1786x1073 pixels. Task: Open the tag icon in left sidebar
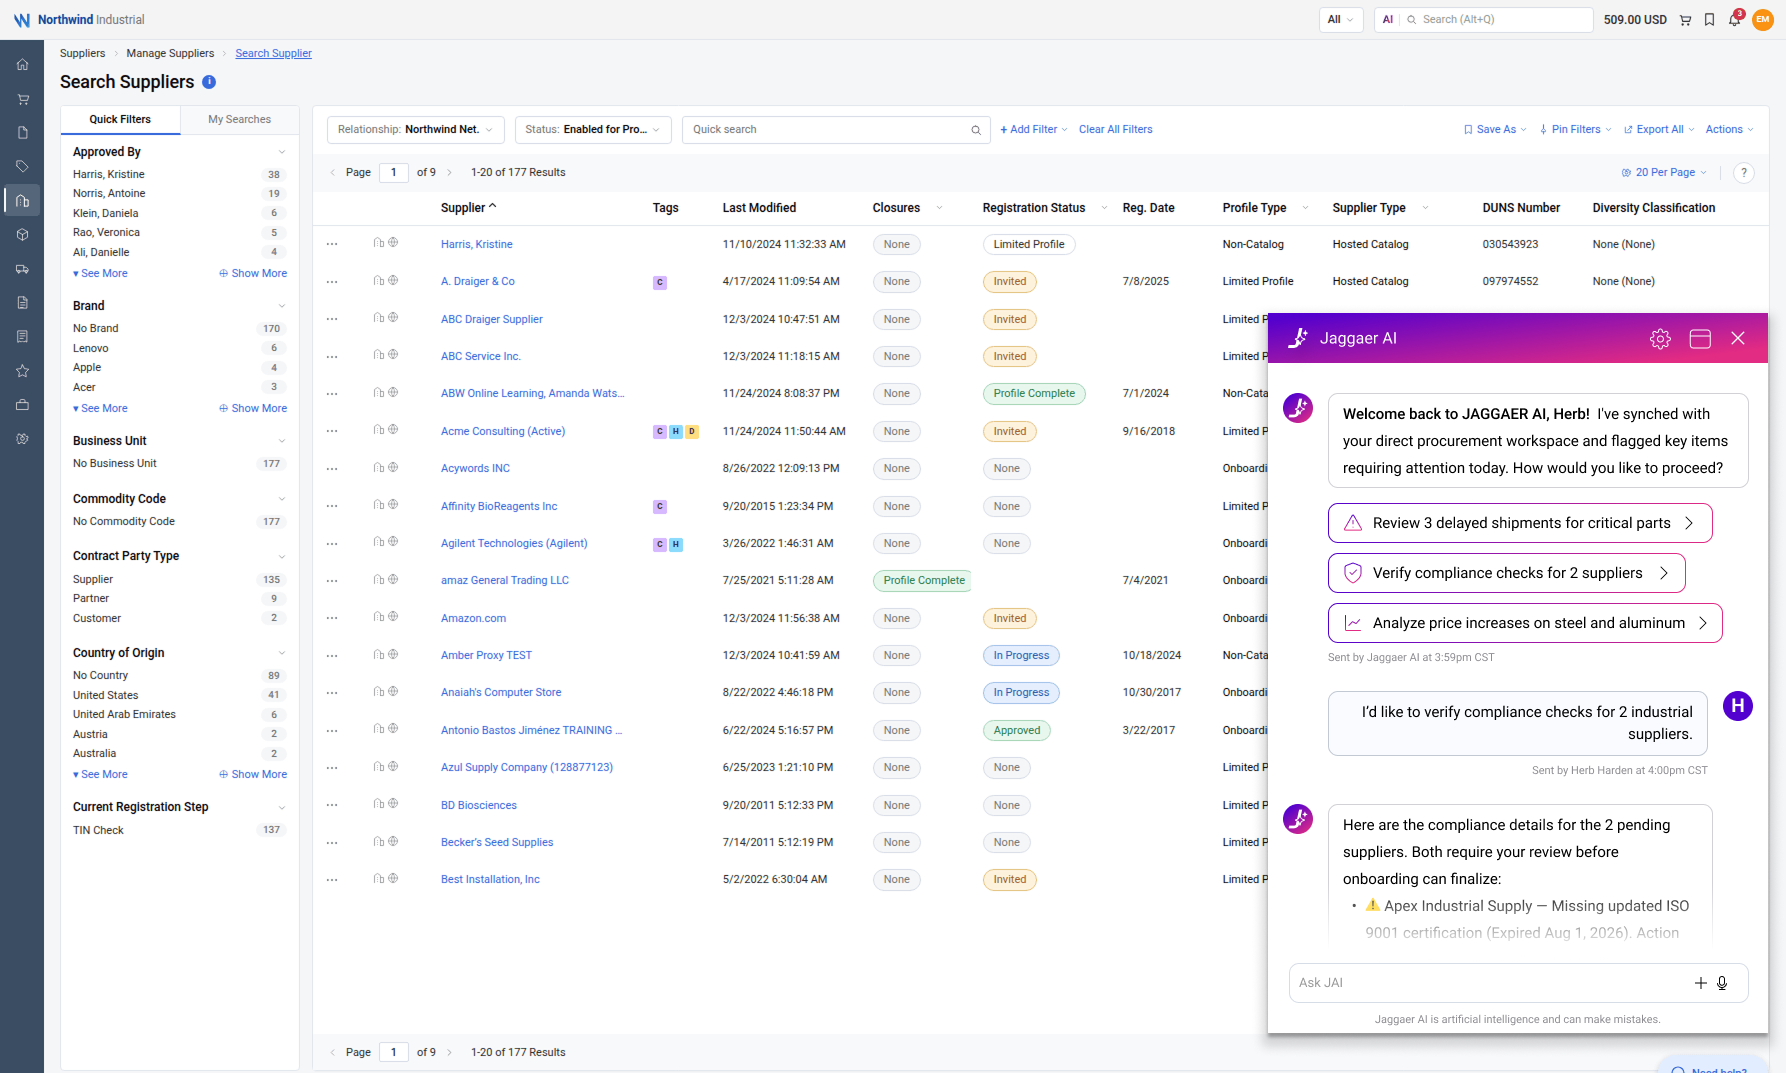[x=22, y=166]
